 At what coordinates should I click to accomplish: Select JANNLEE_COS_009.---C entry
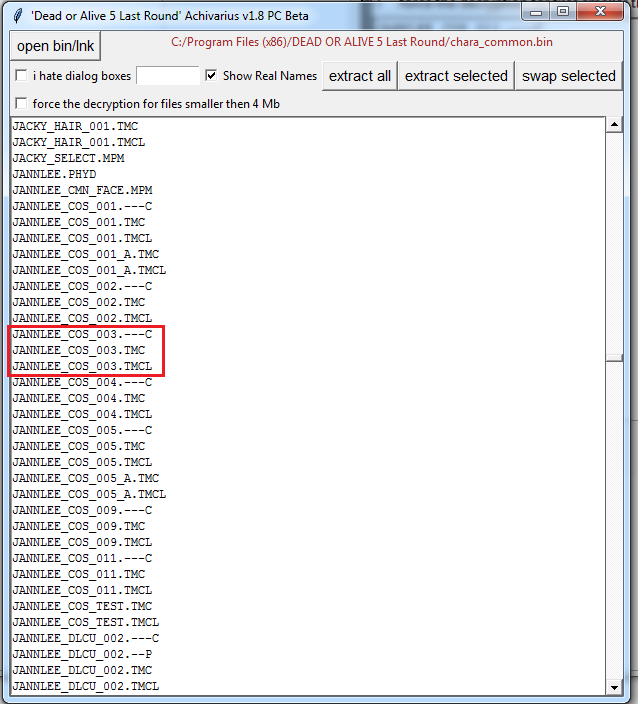pos(83,510)
